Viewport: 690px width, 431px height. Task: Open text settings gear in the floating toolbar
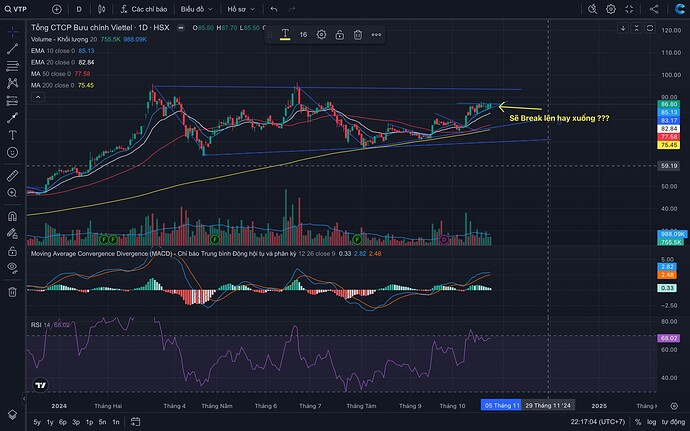point(321,34)
